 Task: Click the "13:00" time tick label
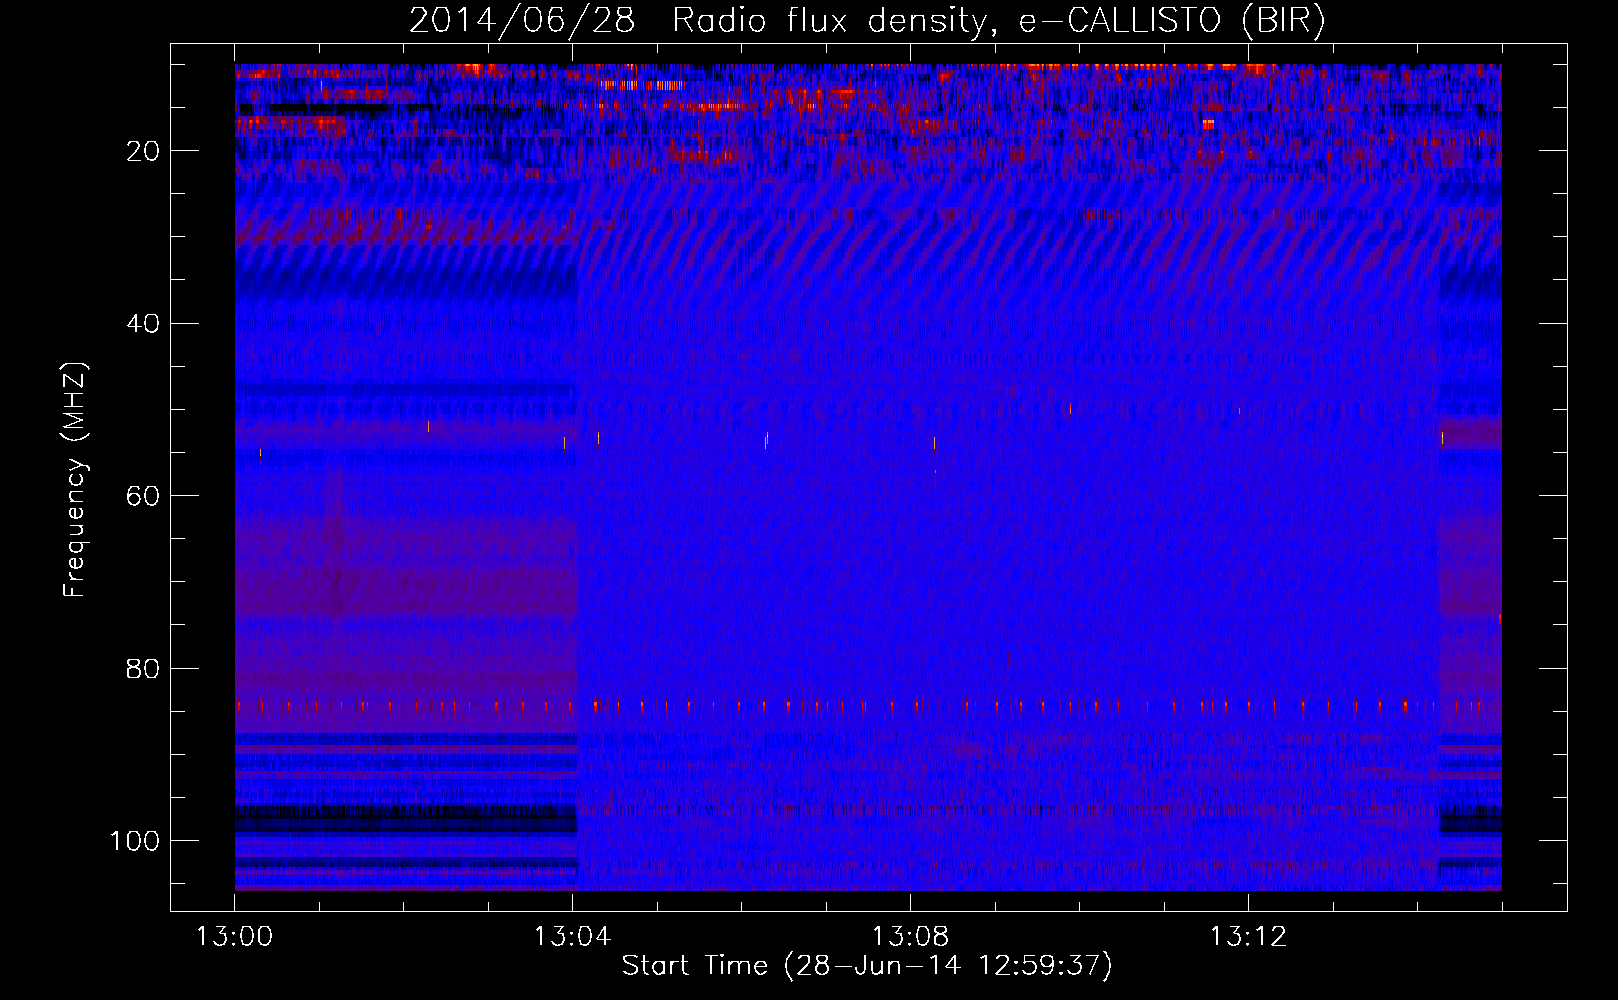[x=234, y=937]
